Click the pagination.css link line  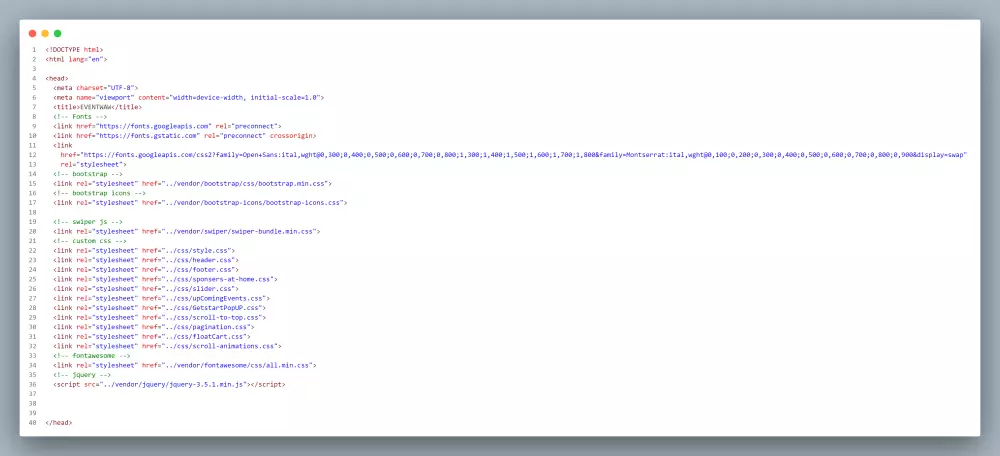(154, 327)
